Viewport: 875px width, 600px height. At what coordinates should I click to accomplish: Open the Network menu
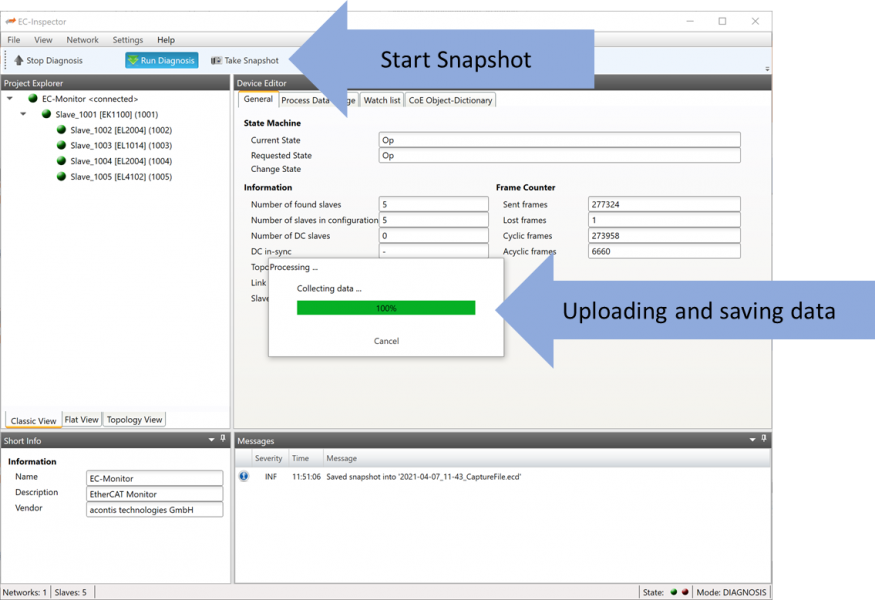(x=82, y=40)
